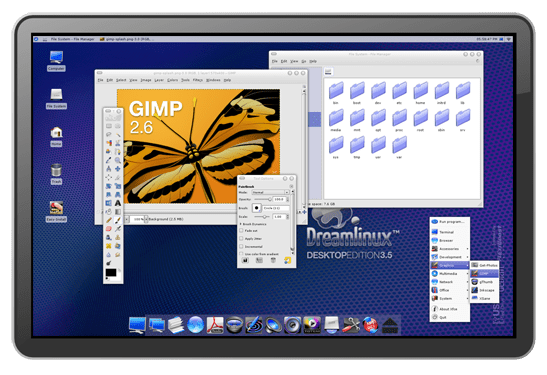Click the brush preview button in Tool Options

[256, 208]
